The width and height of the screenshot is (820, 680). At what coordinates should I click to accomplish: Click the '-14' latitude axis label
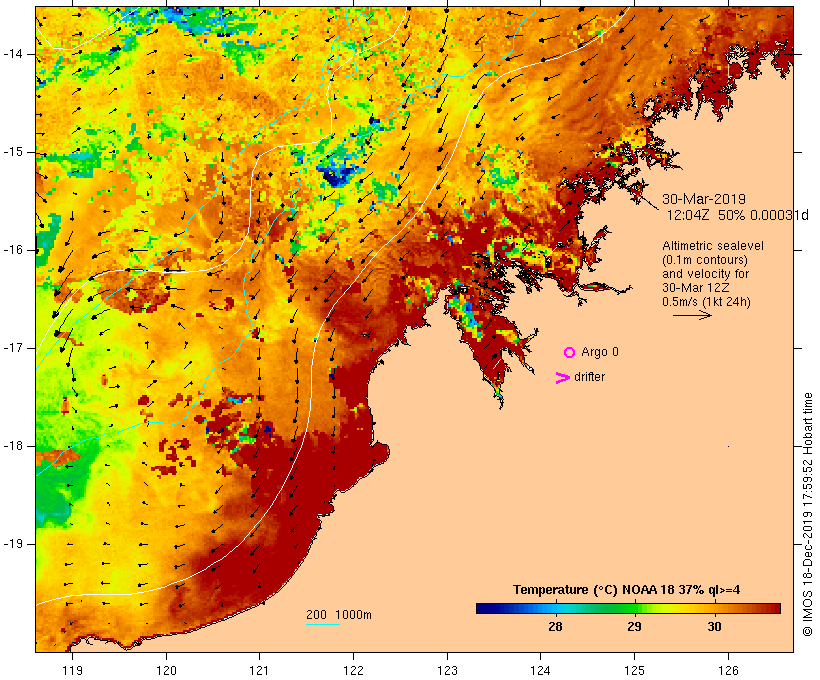tap(13, 54)
